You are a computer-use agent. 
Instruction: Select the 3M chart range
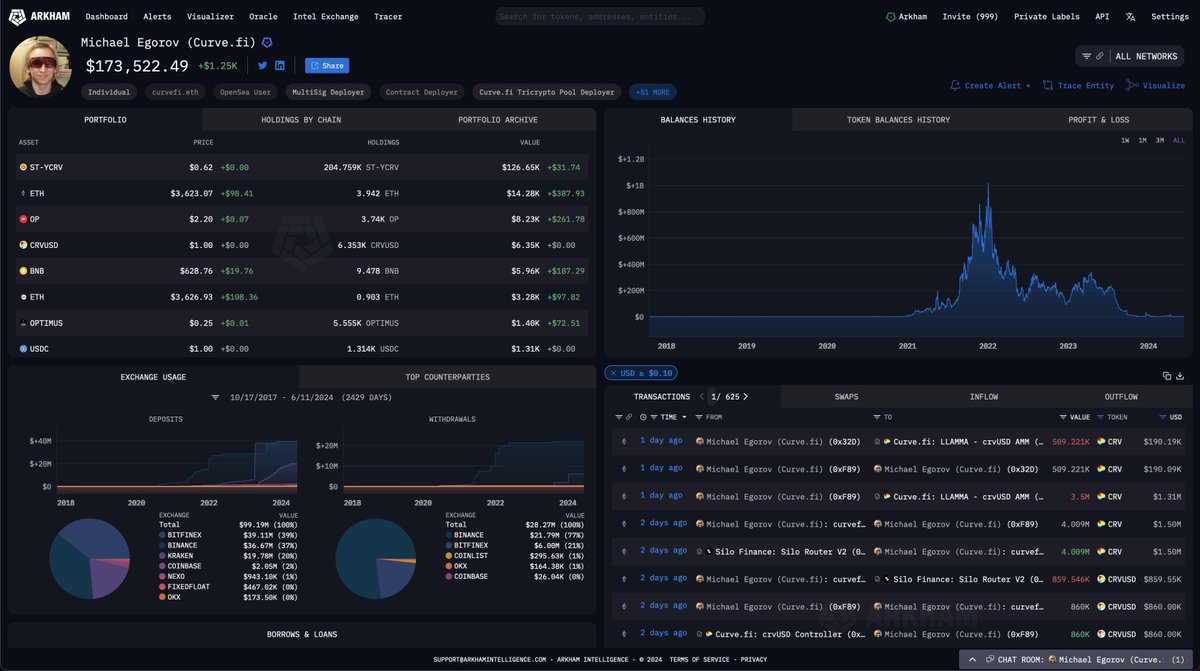pyautogui.click(x=1160, y=140)
